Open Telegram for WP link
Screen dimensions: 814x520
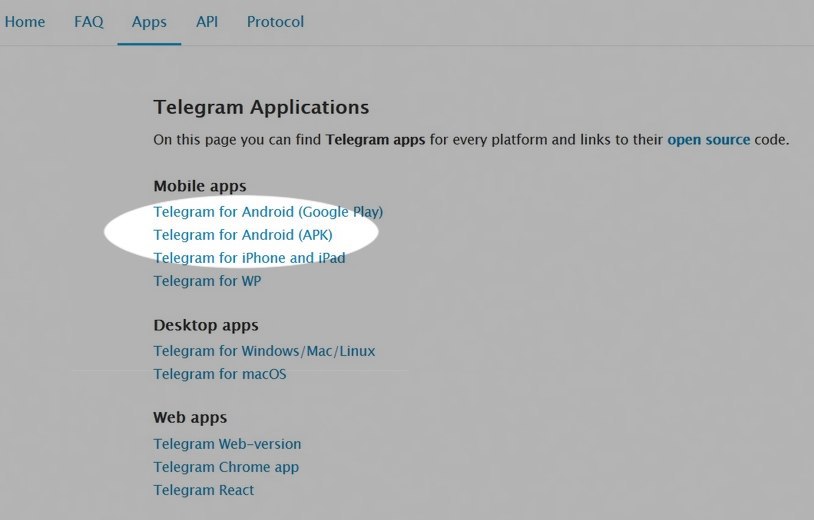point(207,281)
